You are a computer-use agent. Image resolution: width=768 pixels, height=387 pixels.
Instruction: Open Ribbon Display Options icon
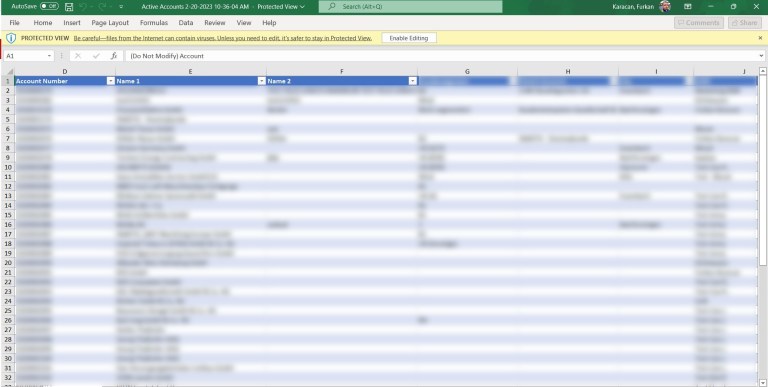(688, 7)
